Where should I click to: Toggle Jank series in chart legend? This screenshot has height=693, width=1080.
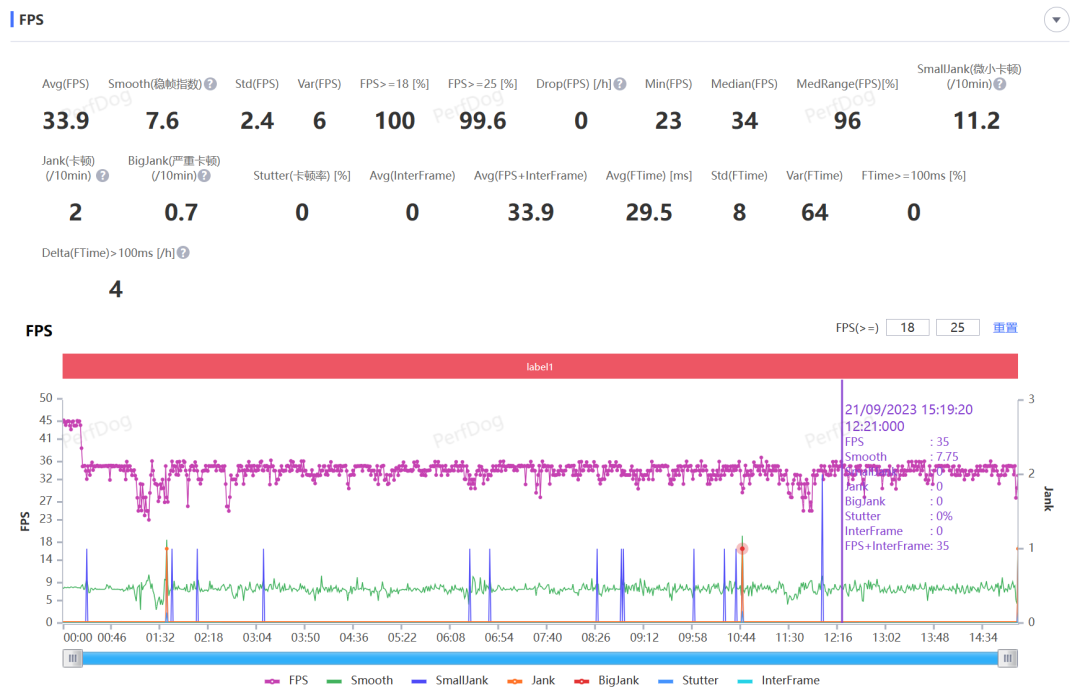(533, 680)
